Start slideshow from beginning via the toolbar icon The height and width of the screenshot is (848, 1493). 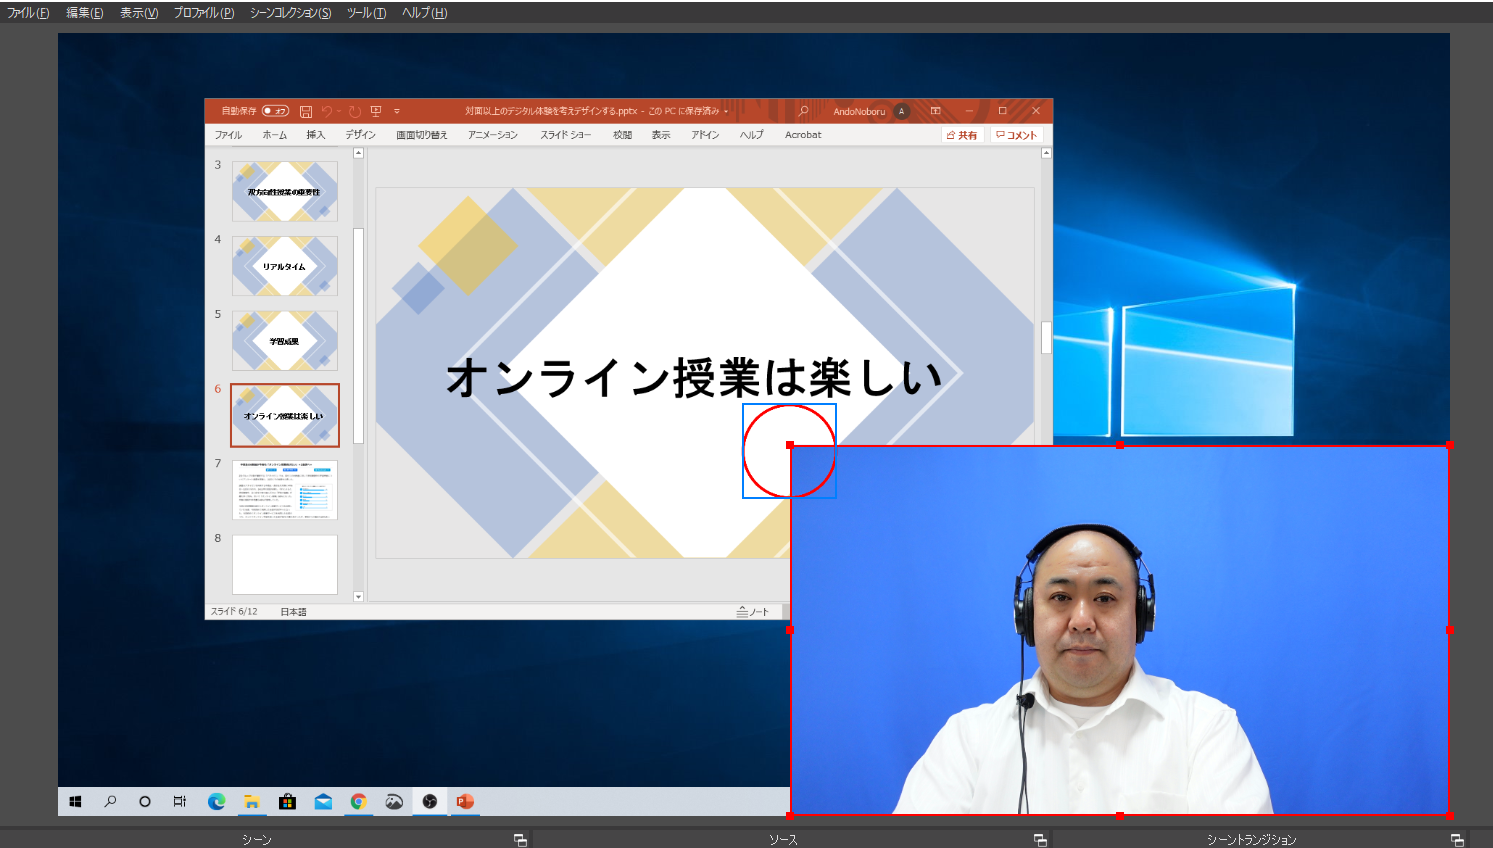pos(376,111)
